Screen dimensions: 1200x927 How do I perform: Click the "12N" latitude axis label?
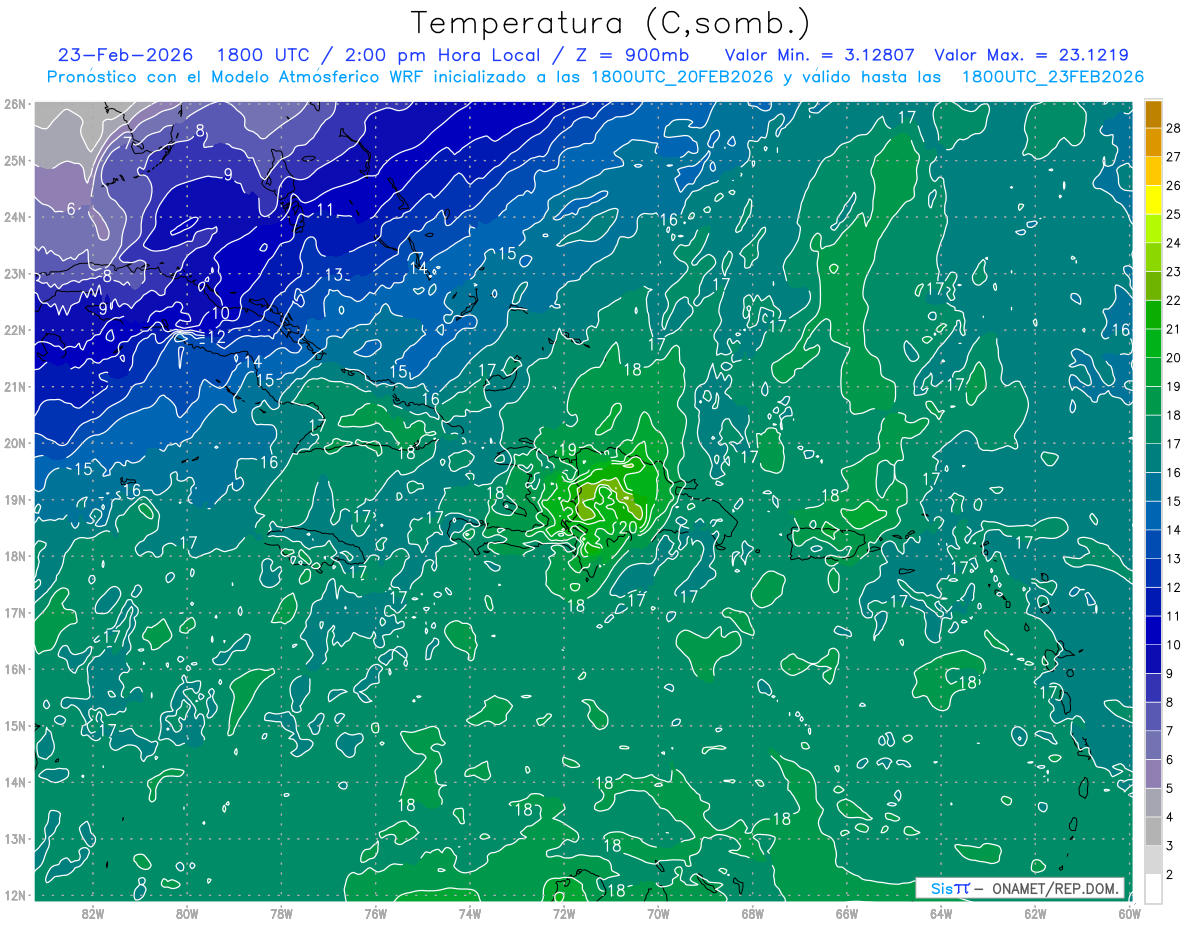(15, 896)
